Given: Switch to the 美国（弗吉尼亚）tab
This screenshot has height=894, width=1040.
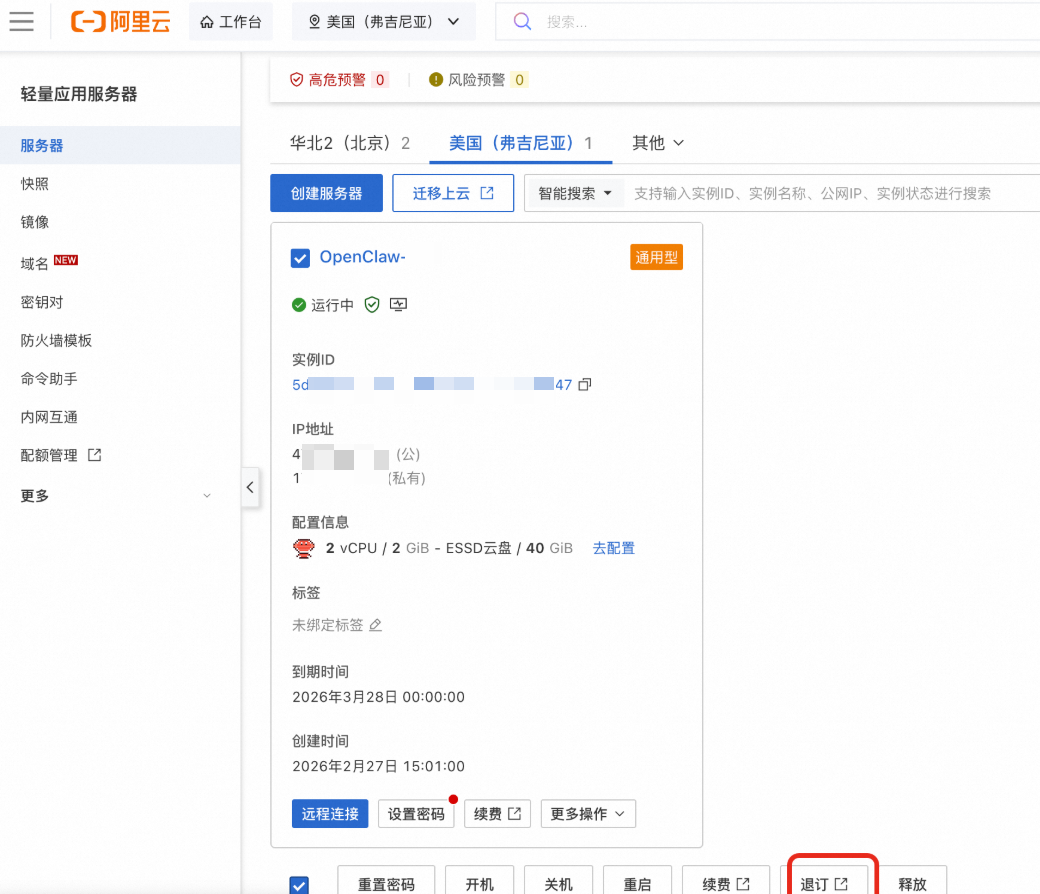Looking at the screenshot, I should [x=521, y=143].
